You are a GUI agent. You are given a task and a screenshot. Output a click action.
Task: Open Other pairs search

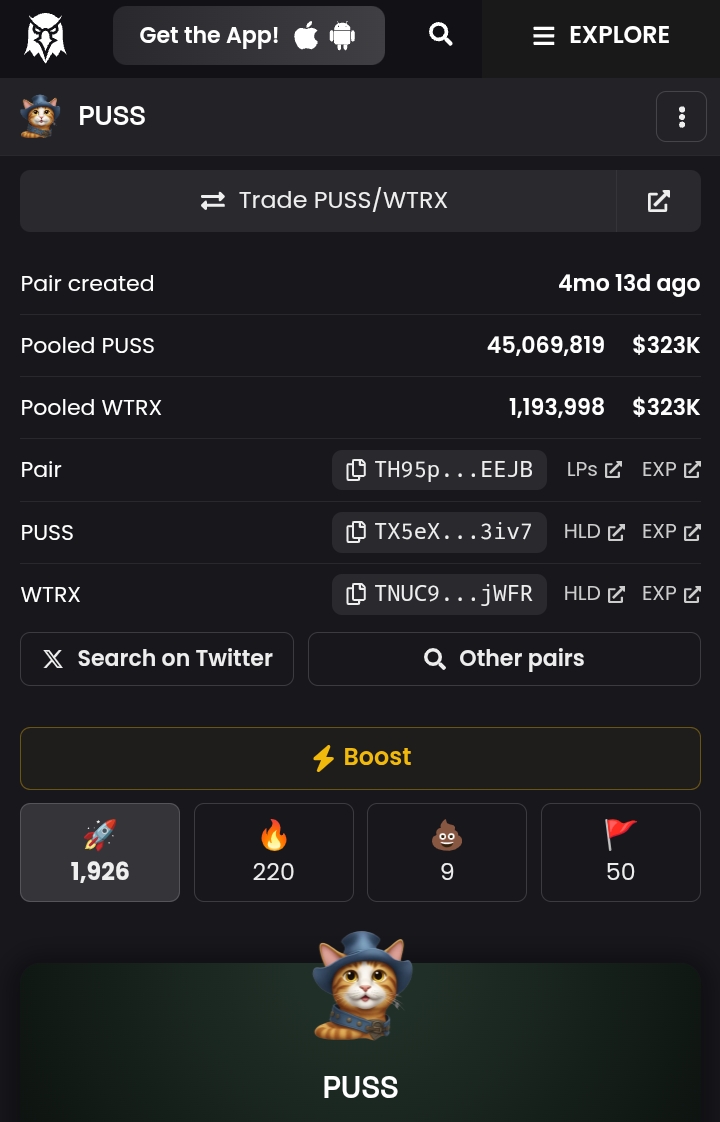pyautogui.click(x=504, y=659)
